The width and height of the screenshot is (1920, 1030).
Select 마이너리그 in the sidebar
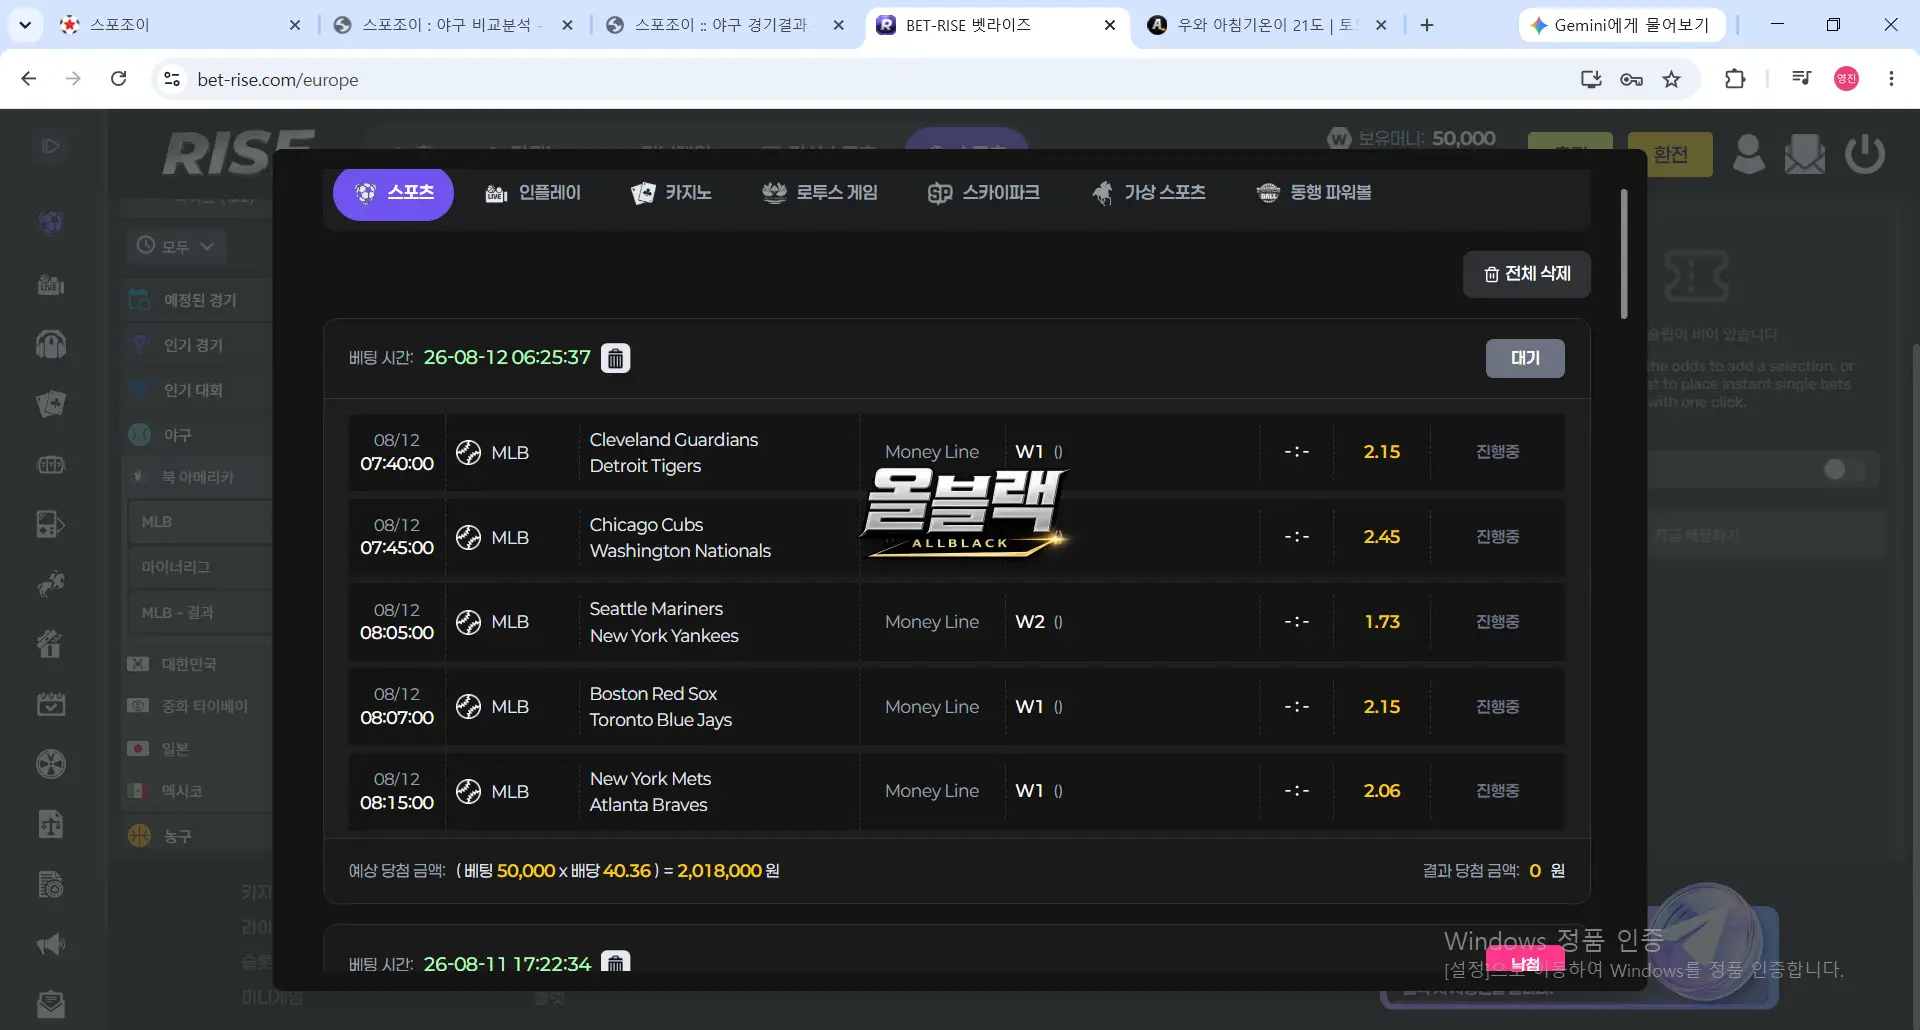pos(200,567)
